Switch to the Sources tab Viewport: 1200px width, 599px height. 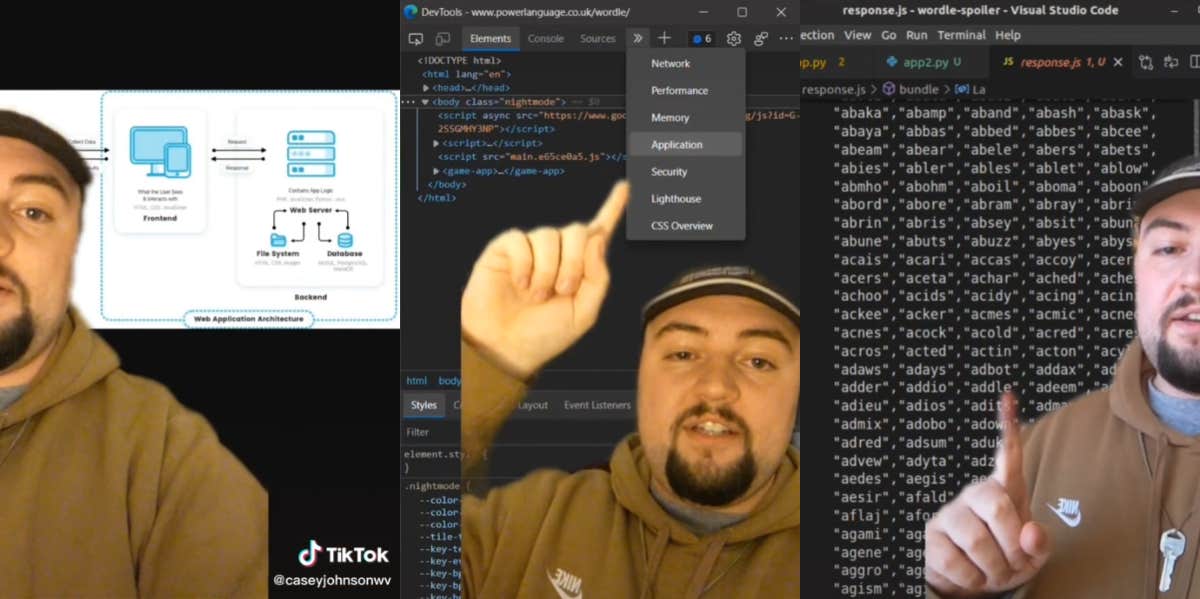(598, 39)
